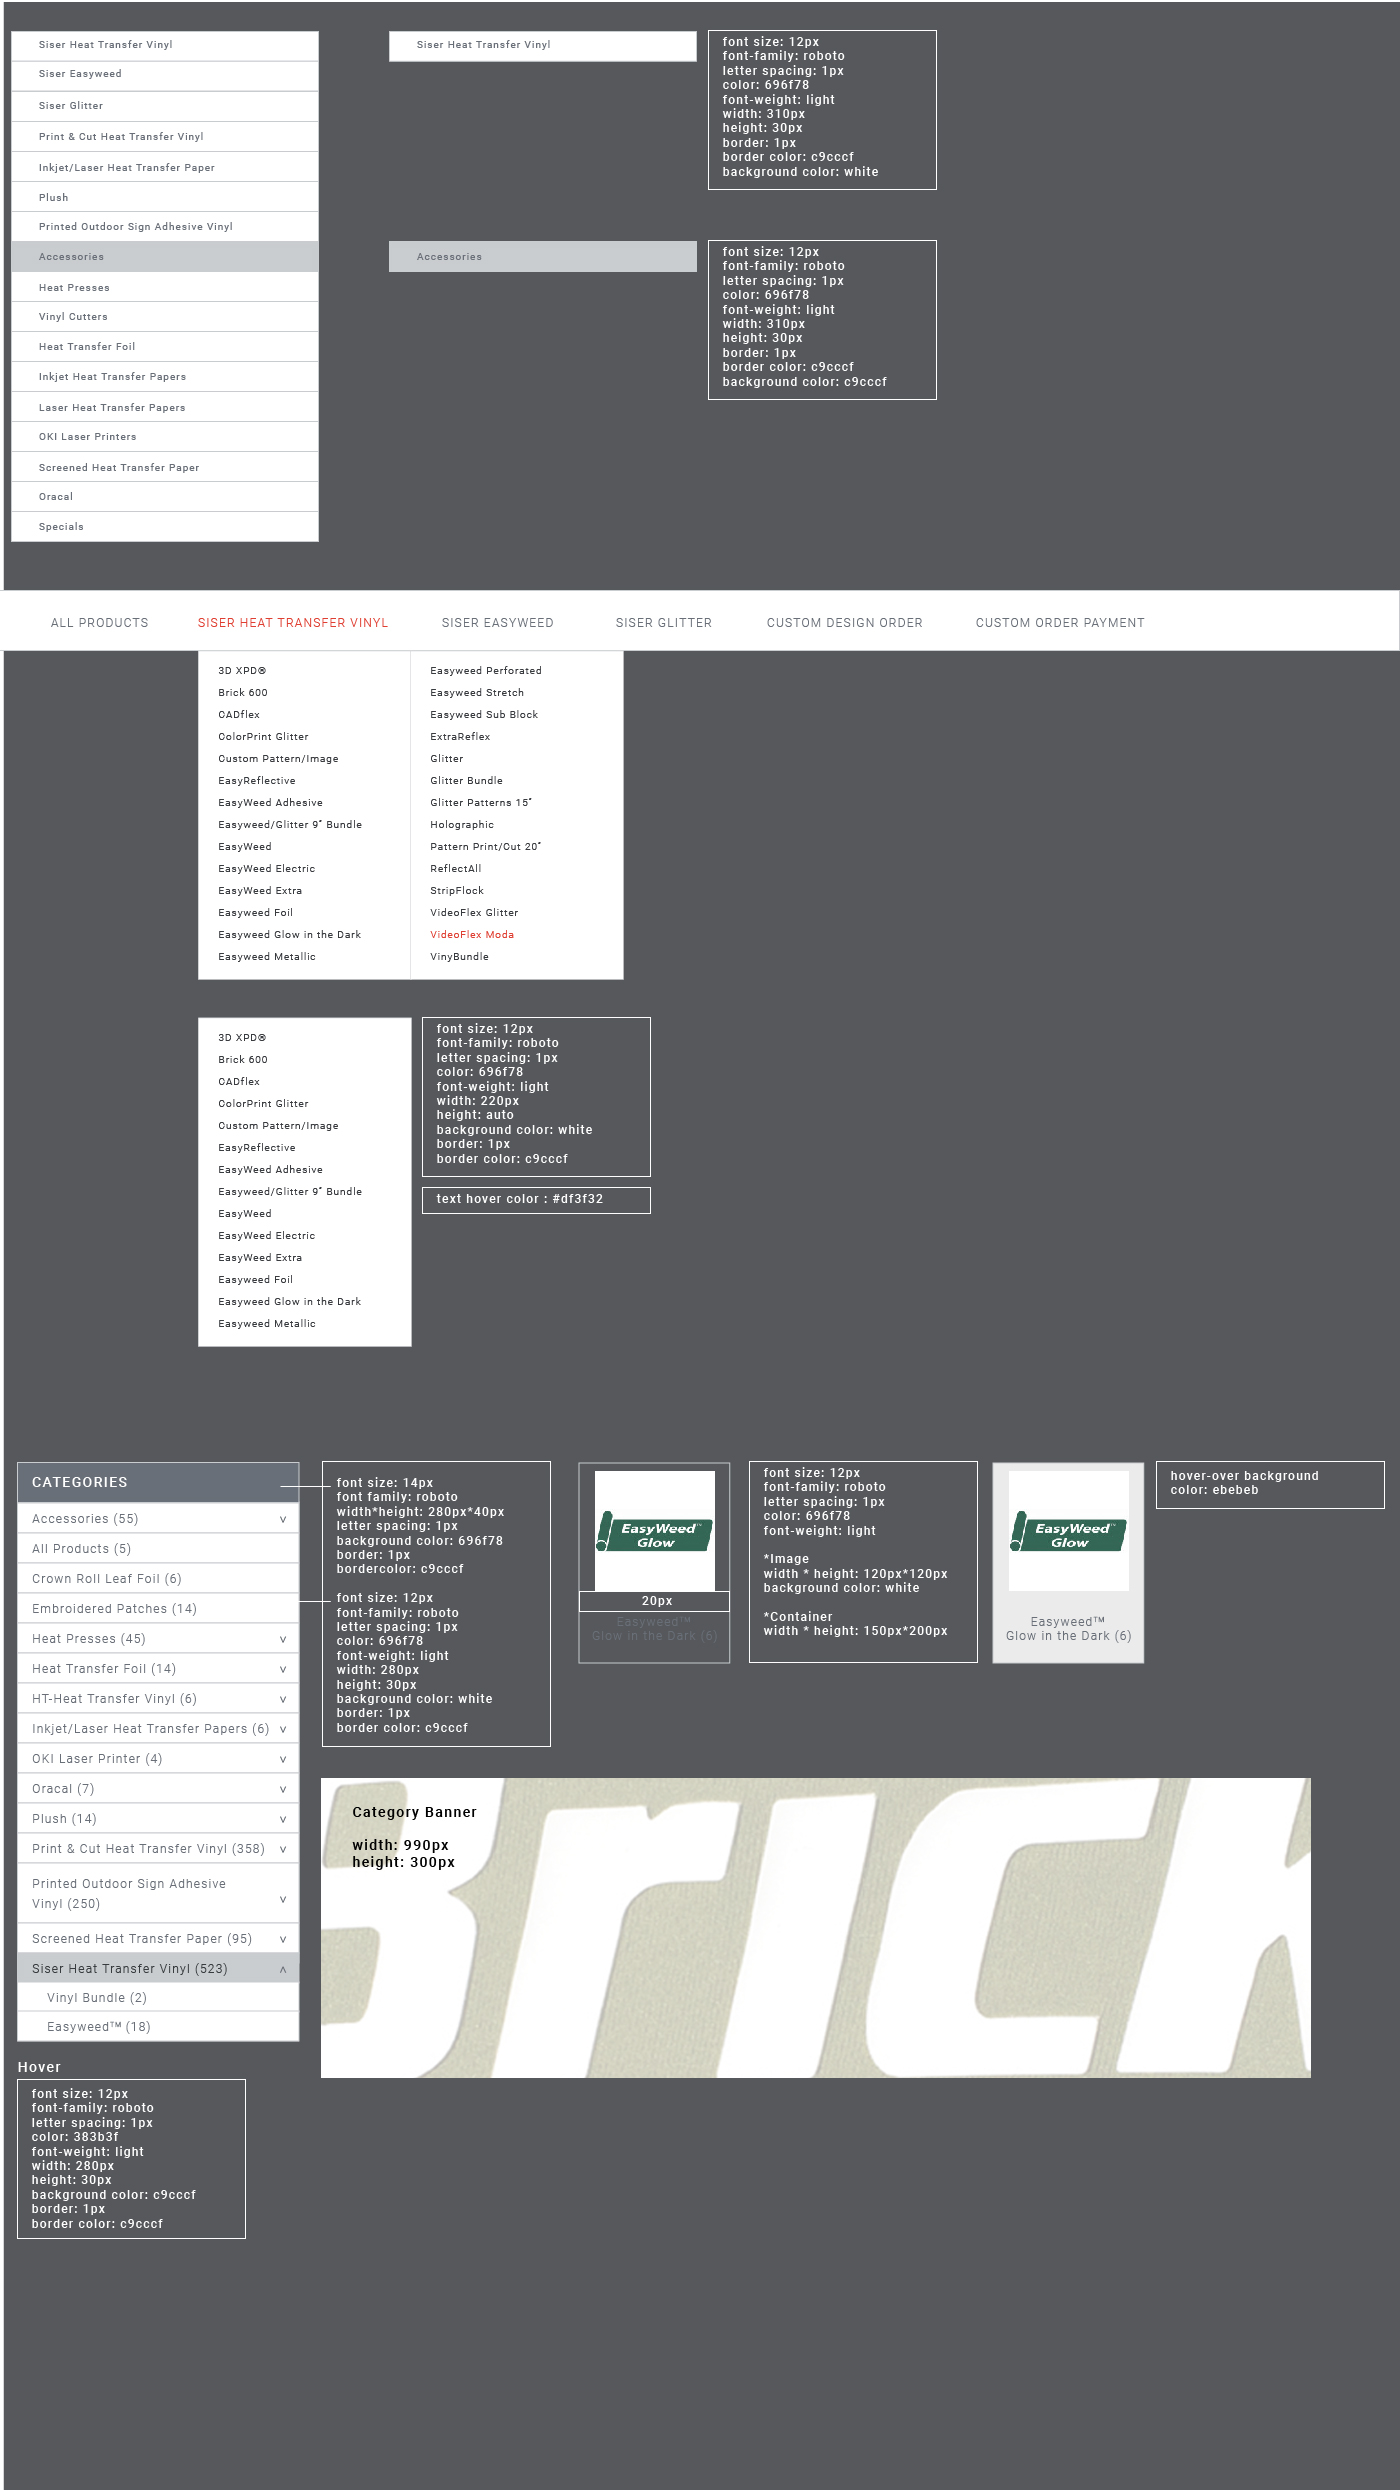This screenshot has height=2491, width=1400.
Task: Open the ALL PRODUCTS navigation tab
Action: pyautogui.click(x=100, y=623)
